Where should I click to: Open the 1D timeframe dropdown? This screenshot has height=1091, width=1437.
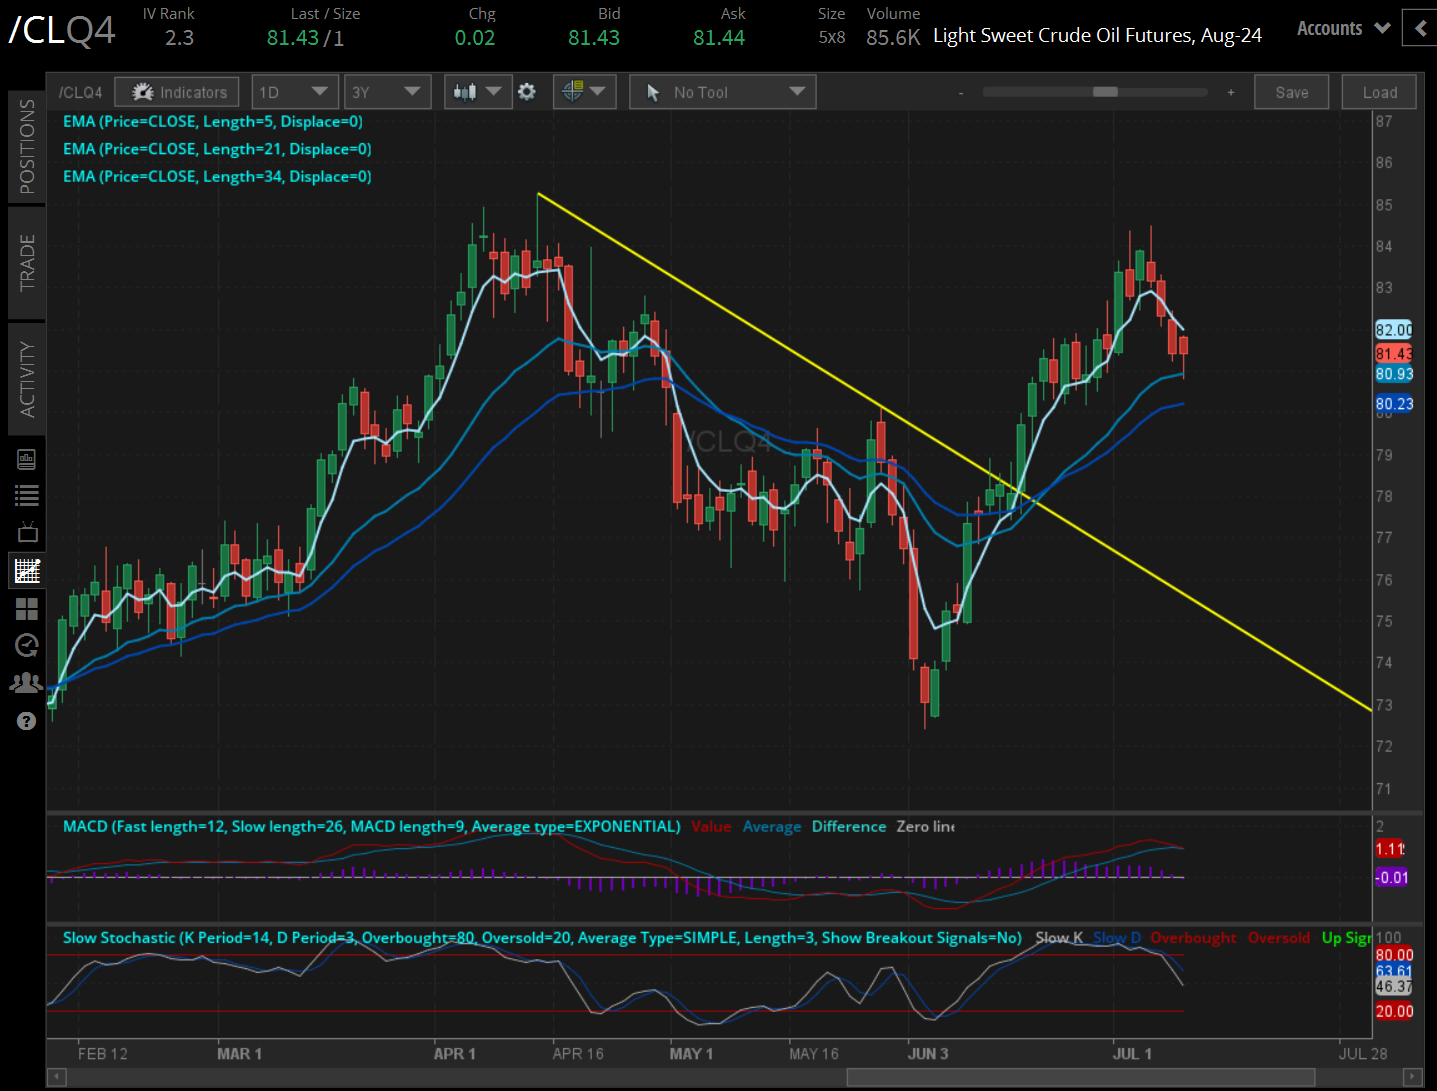295,92
